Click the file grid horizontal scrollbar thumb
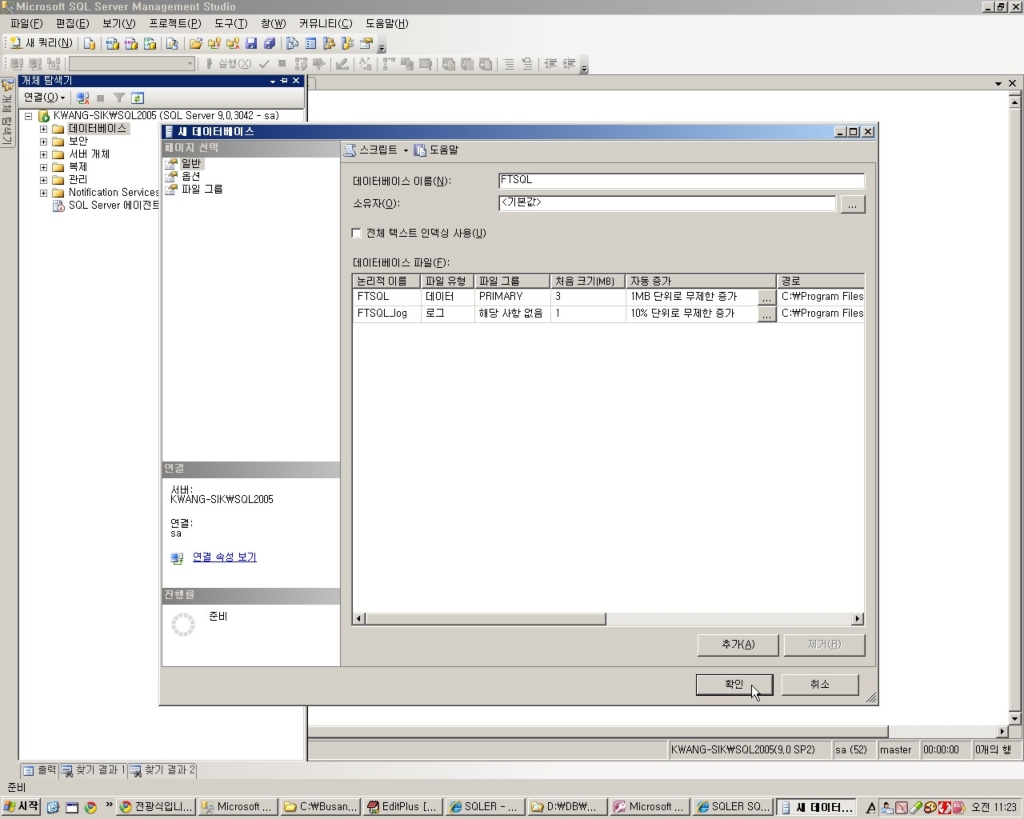 (x=485, y=618)
